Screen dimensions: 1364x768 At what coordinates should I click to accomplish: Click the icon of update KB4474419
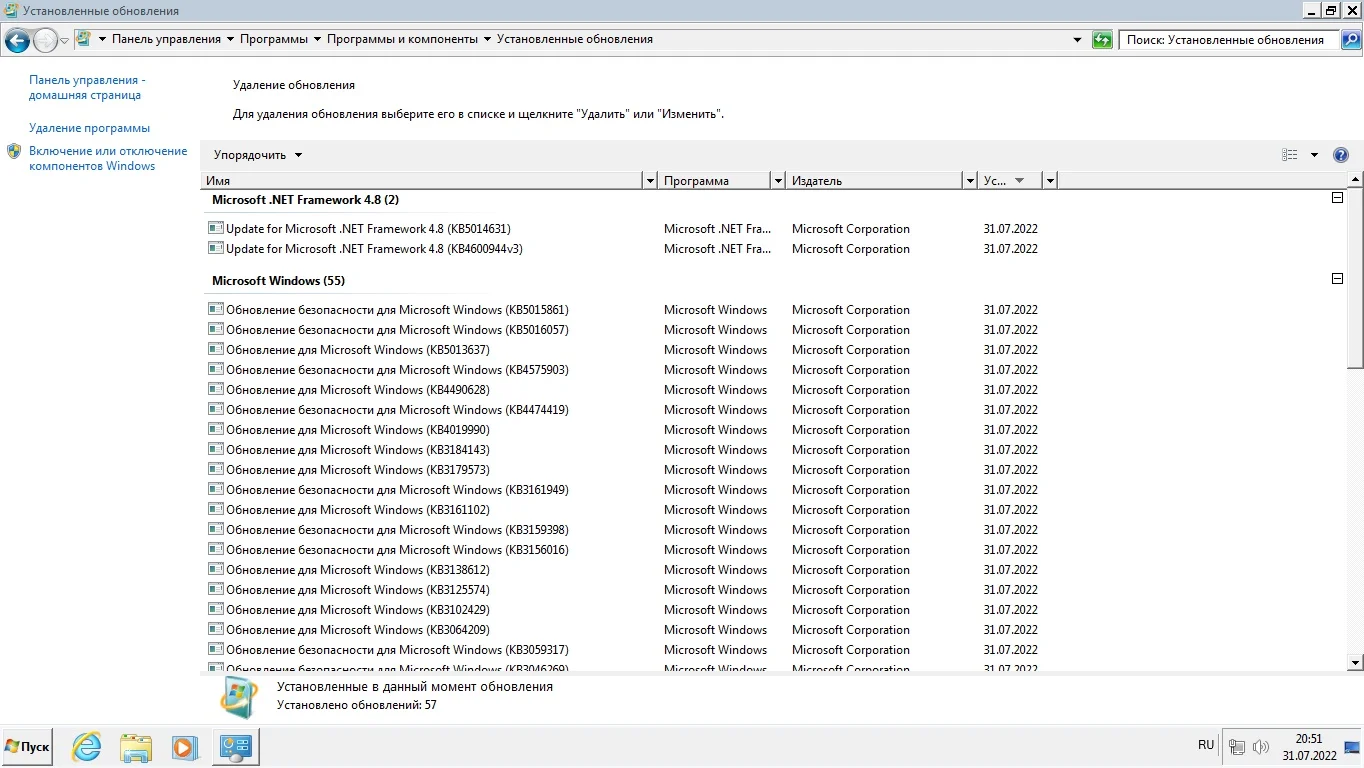[215, 409]
